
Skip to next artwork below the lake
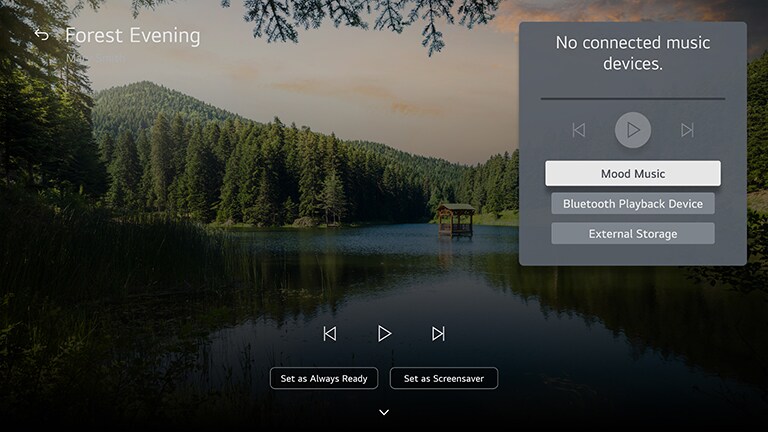pos(438,334)
